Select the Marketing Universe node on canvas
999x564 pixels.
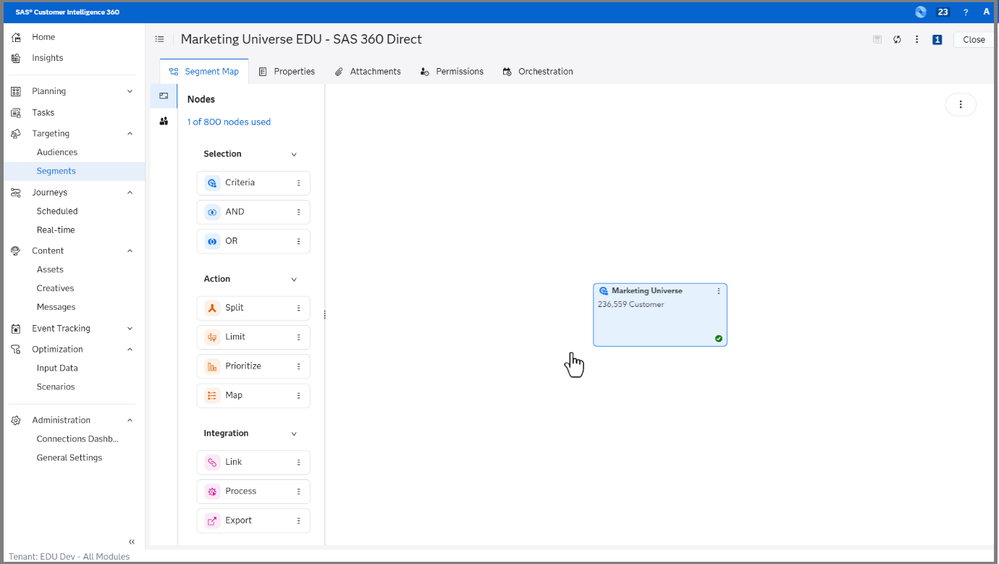(x=659, y=320)
